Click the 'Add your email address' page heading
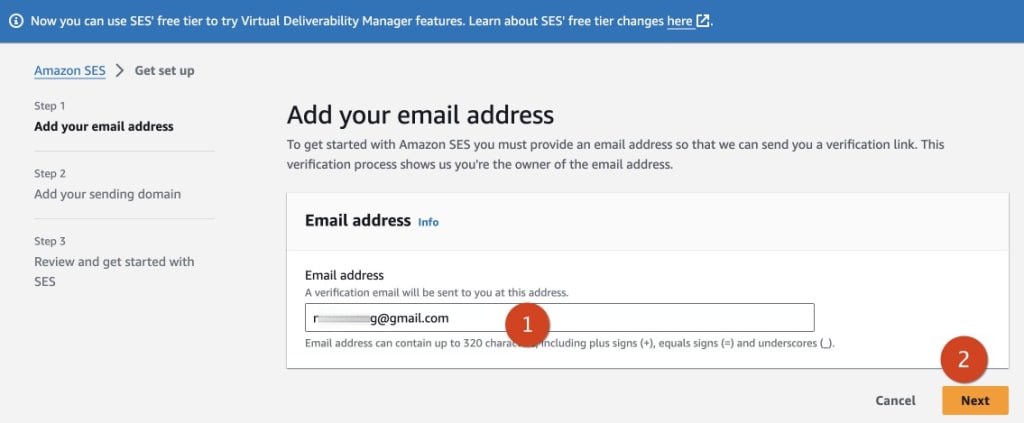 [x=421, y=115]
